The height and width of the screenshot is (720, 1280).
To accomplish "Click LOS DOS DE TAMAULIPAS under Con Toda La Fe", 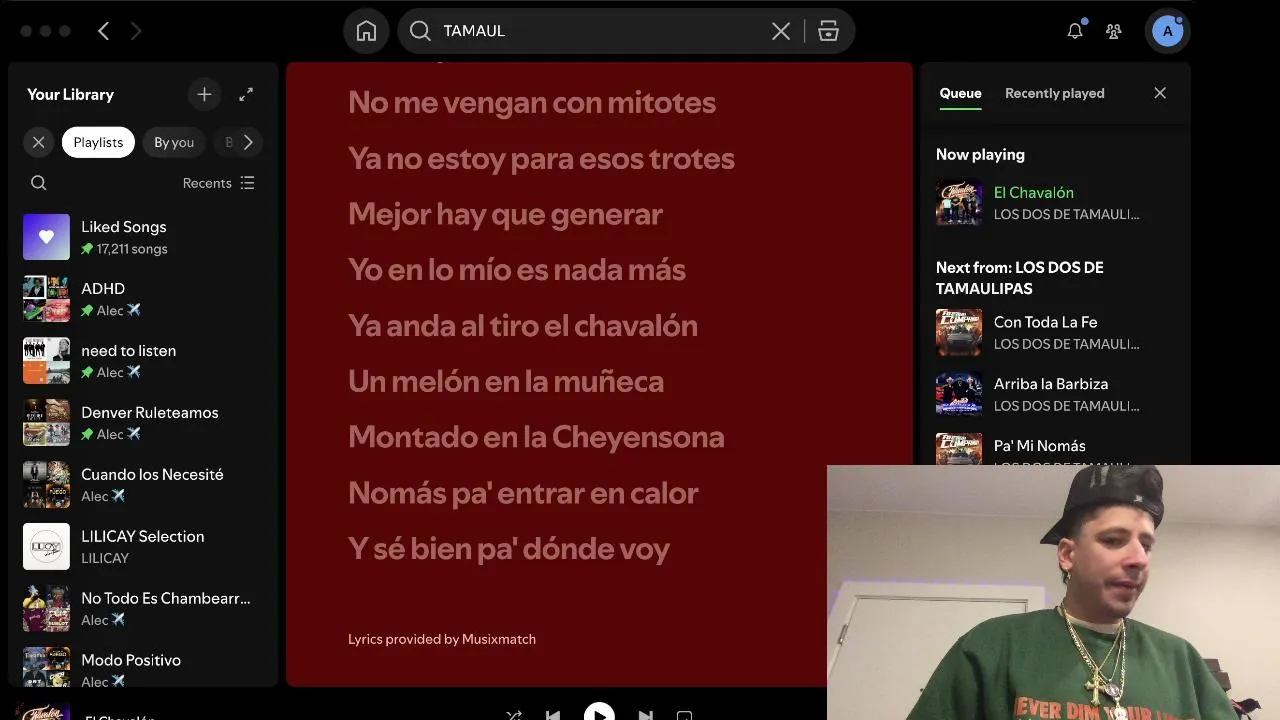I will [x=1066, y=344].
